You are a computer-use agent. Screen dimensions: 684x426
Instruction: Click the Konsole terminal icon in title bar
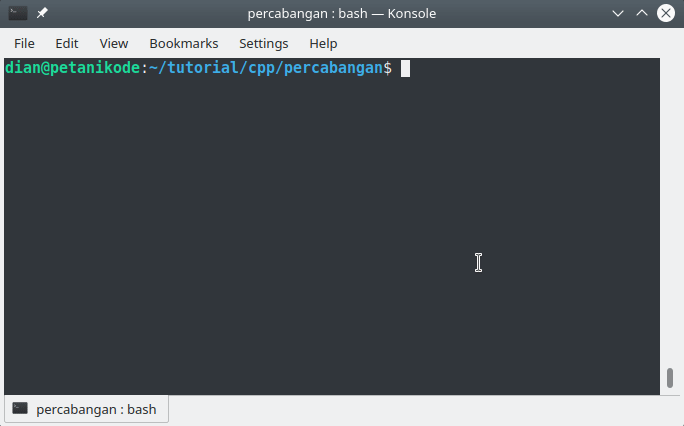click(18, 14)
